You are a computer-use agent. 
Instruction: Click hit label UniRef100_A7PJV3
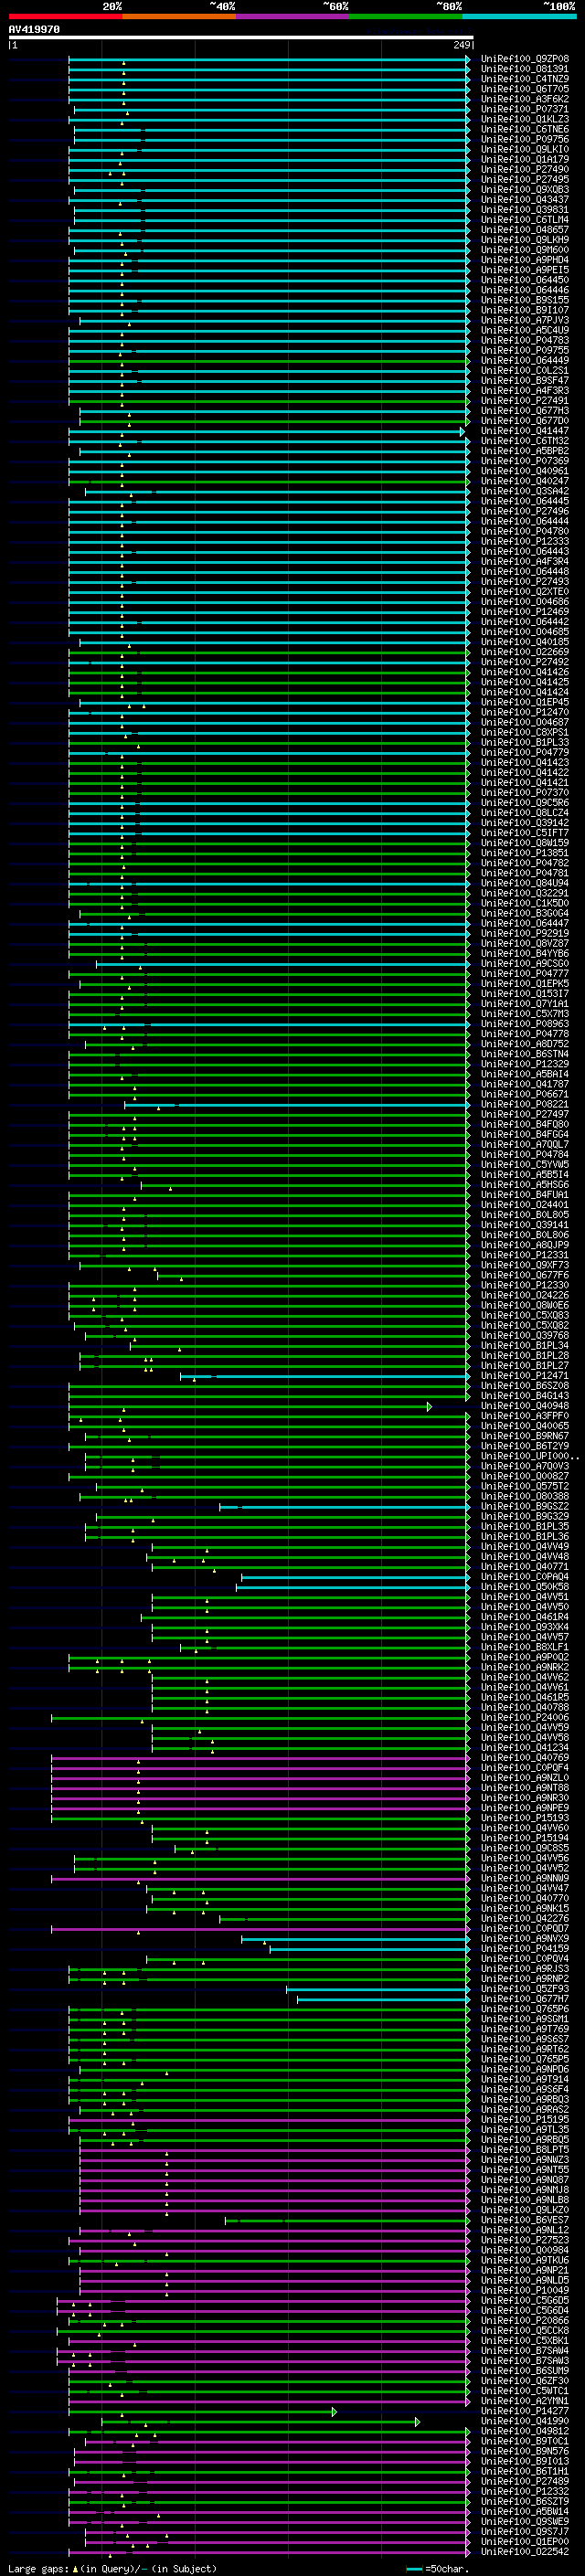[525, 320]
